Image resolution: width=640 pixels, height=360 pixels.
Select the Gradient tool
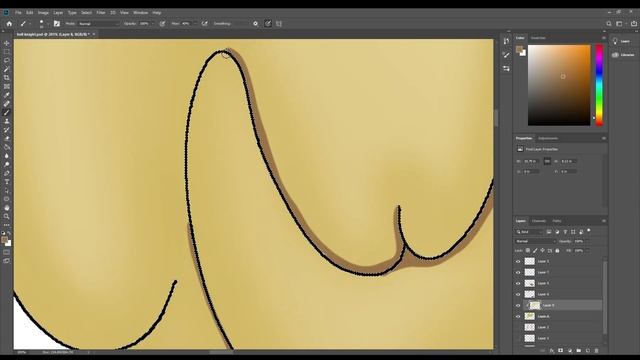[x=7, y=147]
